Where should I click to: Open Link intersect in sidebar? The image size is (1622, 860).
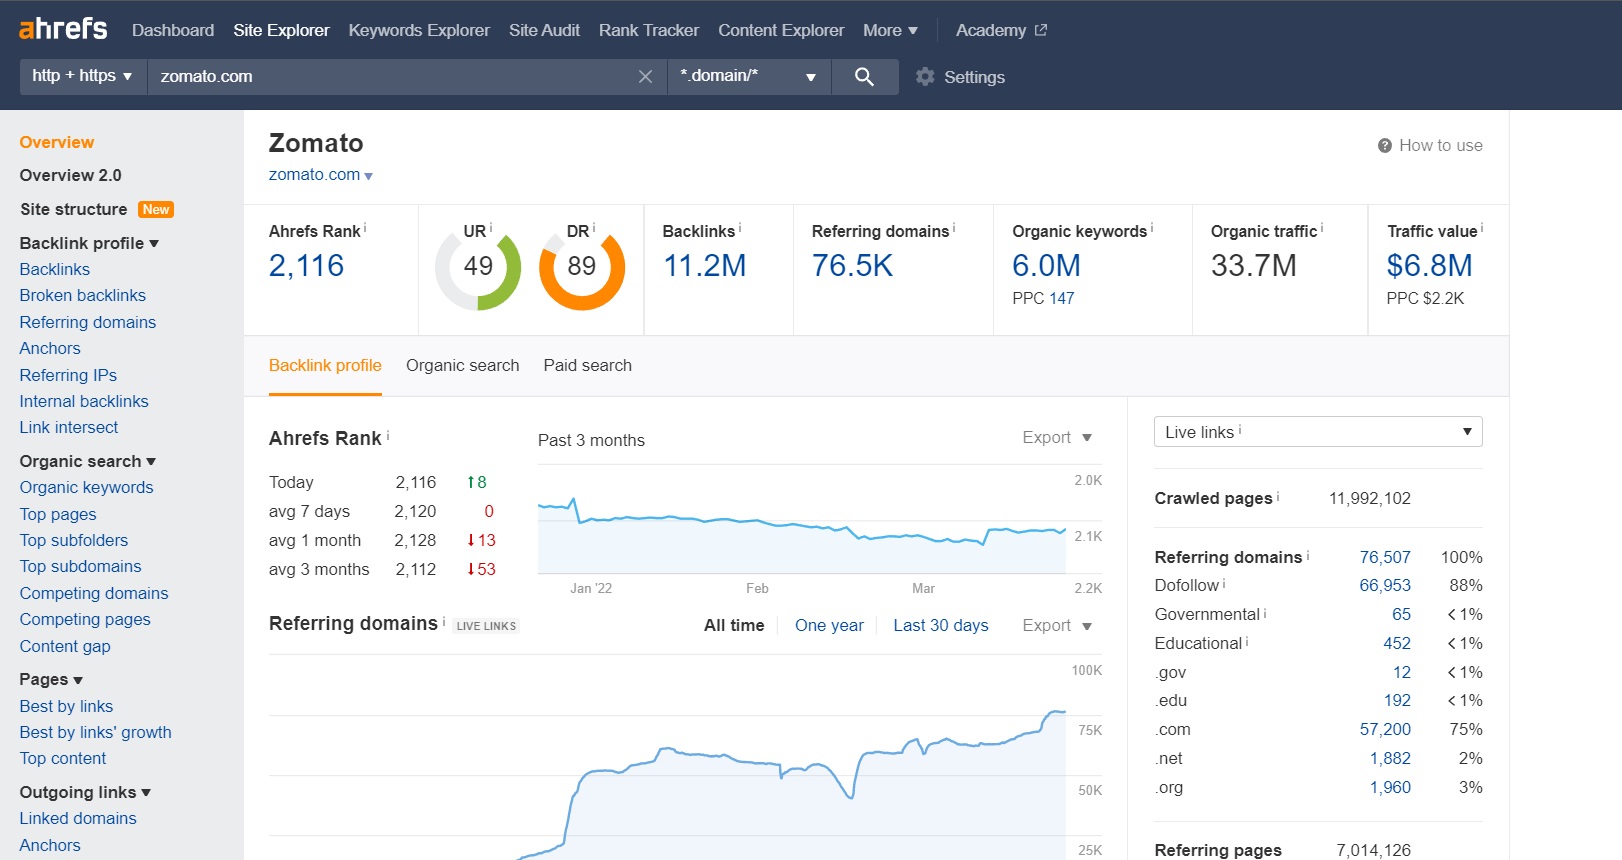pyautogui.click(x=68, y=427)
